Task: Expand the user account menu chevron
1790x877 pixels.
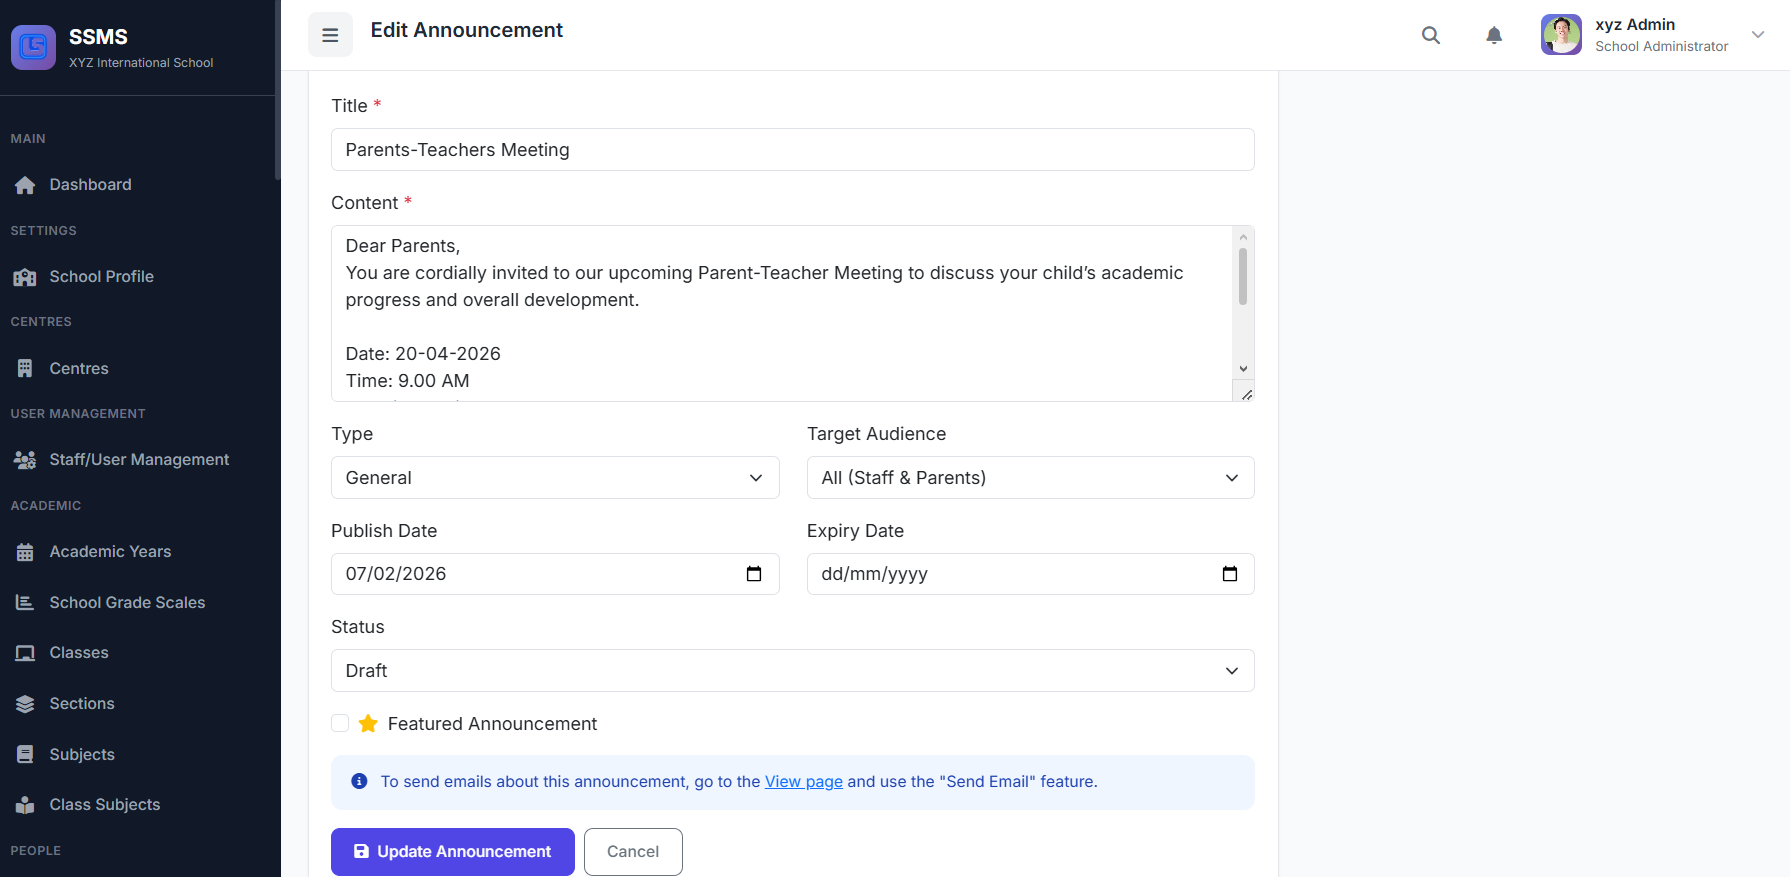Action: pyautogui.click(x=1758, y=35)
